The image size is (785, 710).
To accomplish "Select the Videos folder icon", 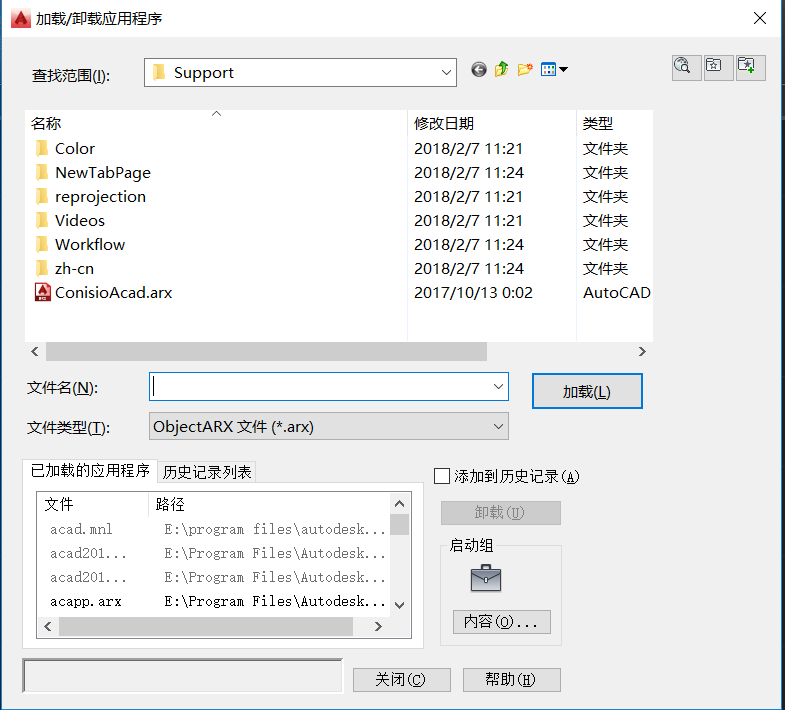I will pyautogui.click(x=43, y=220).
